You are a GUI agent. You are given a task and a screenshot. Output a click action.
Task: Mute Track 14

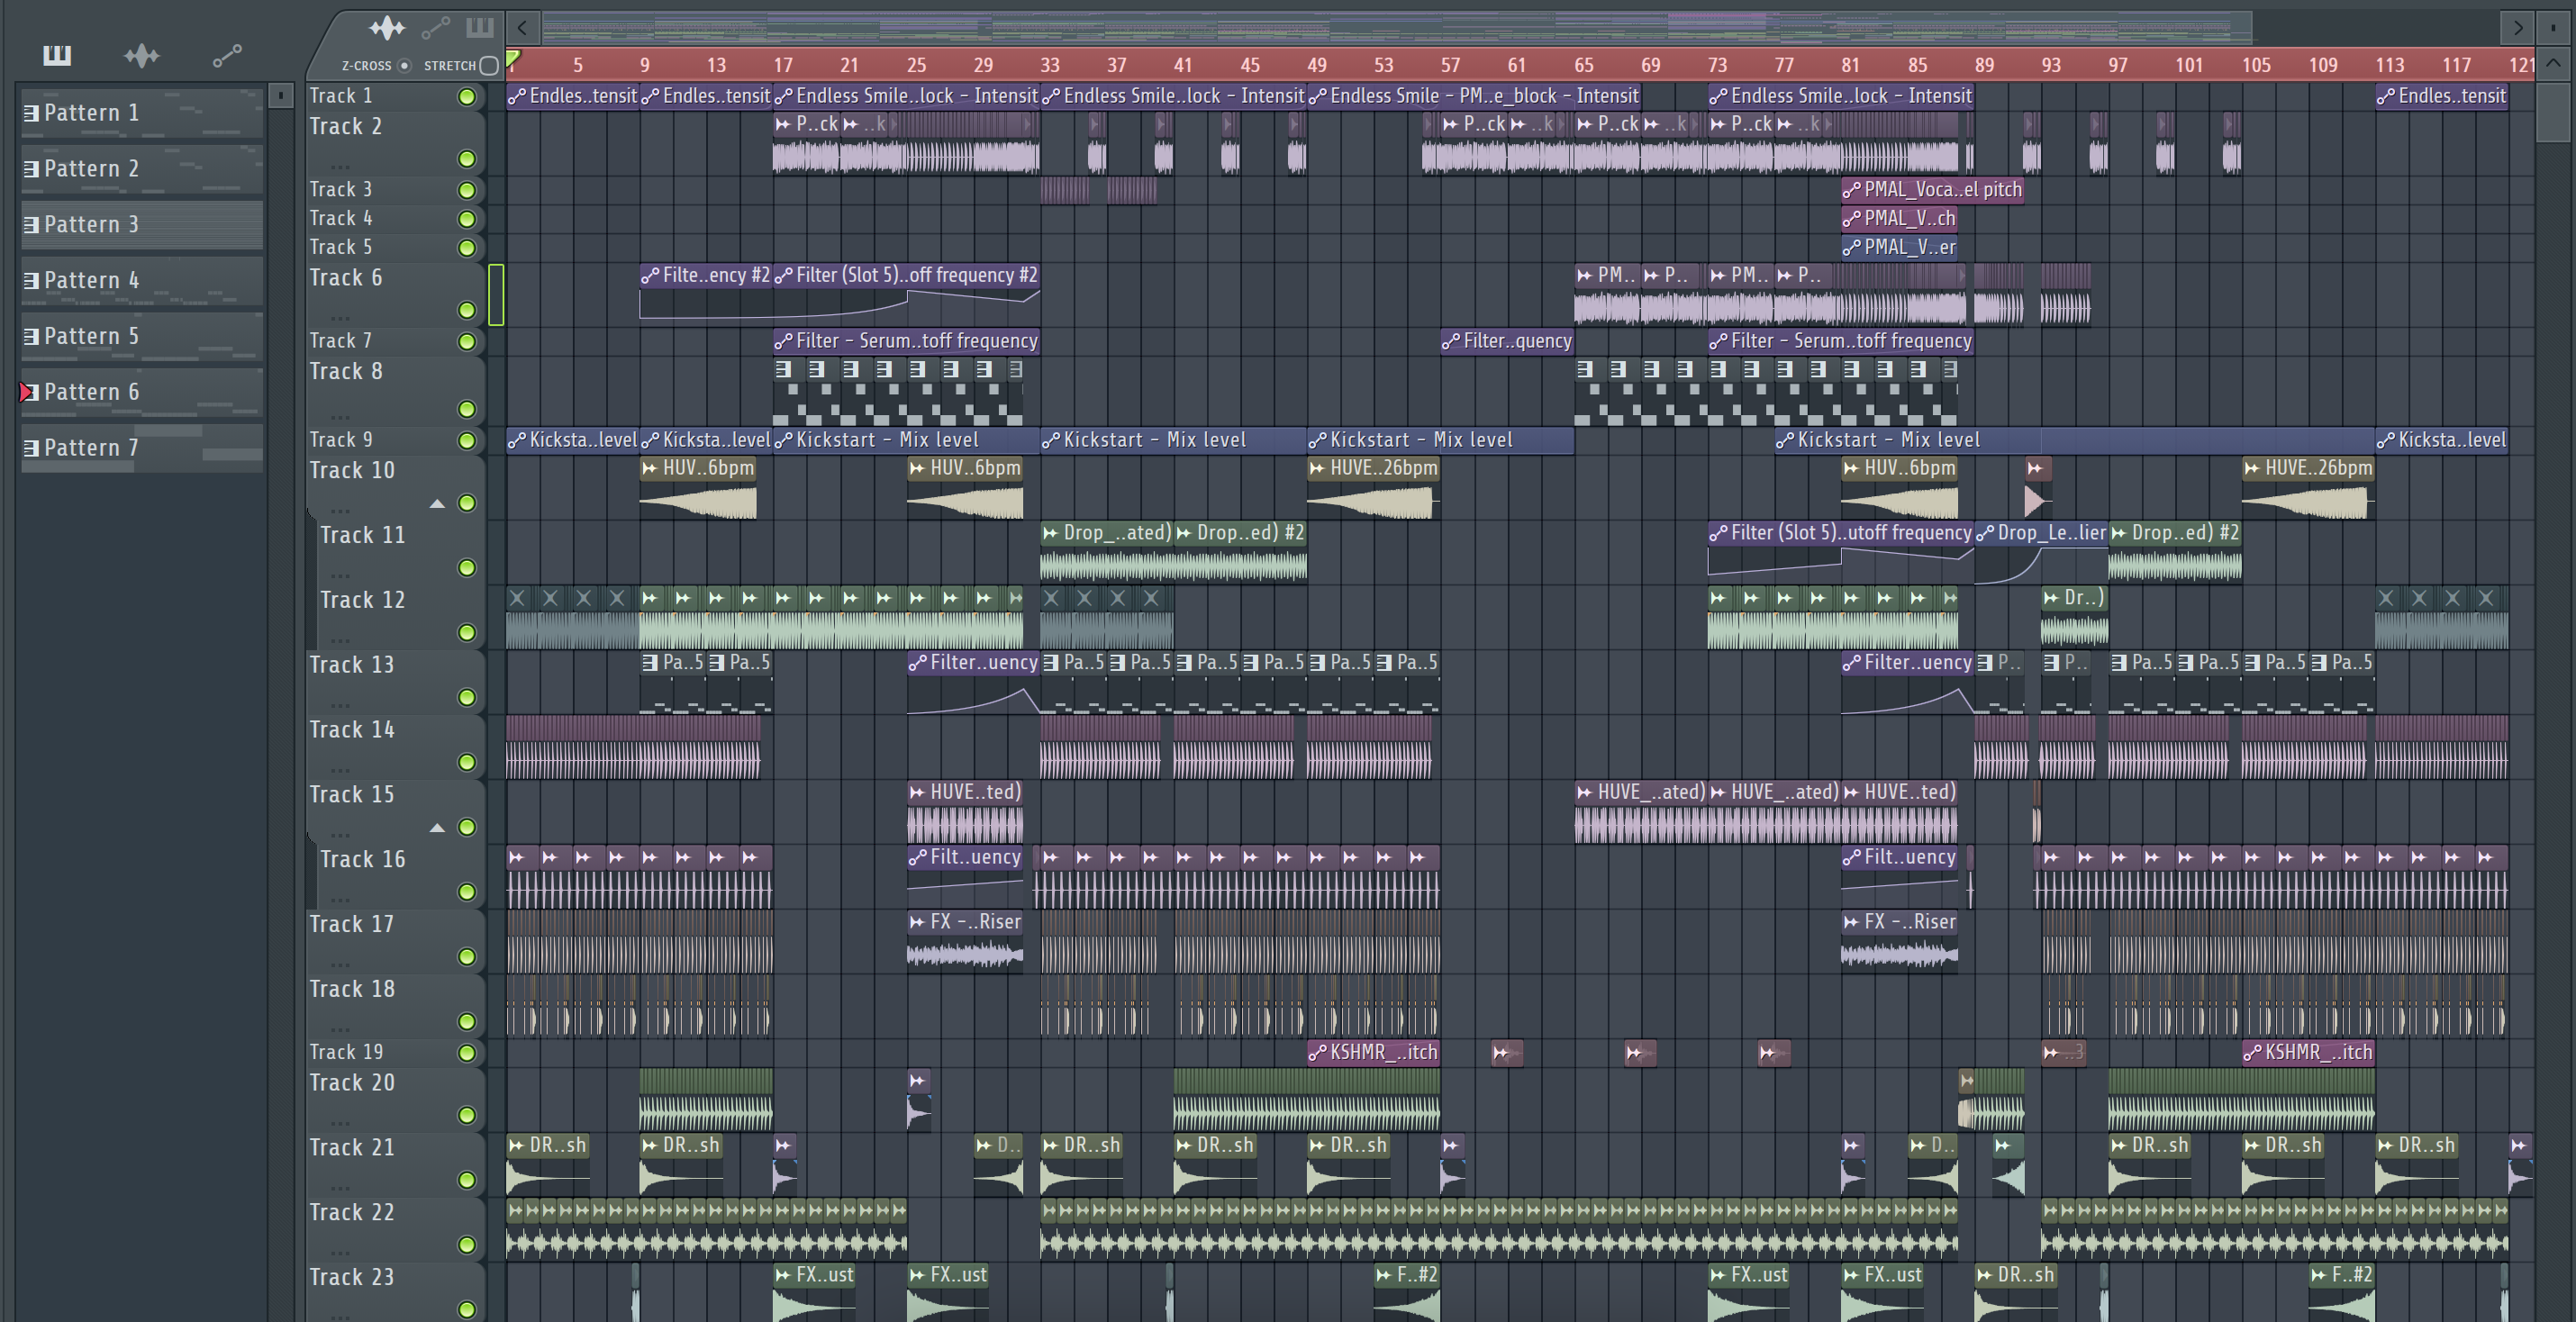coord(466,763)
